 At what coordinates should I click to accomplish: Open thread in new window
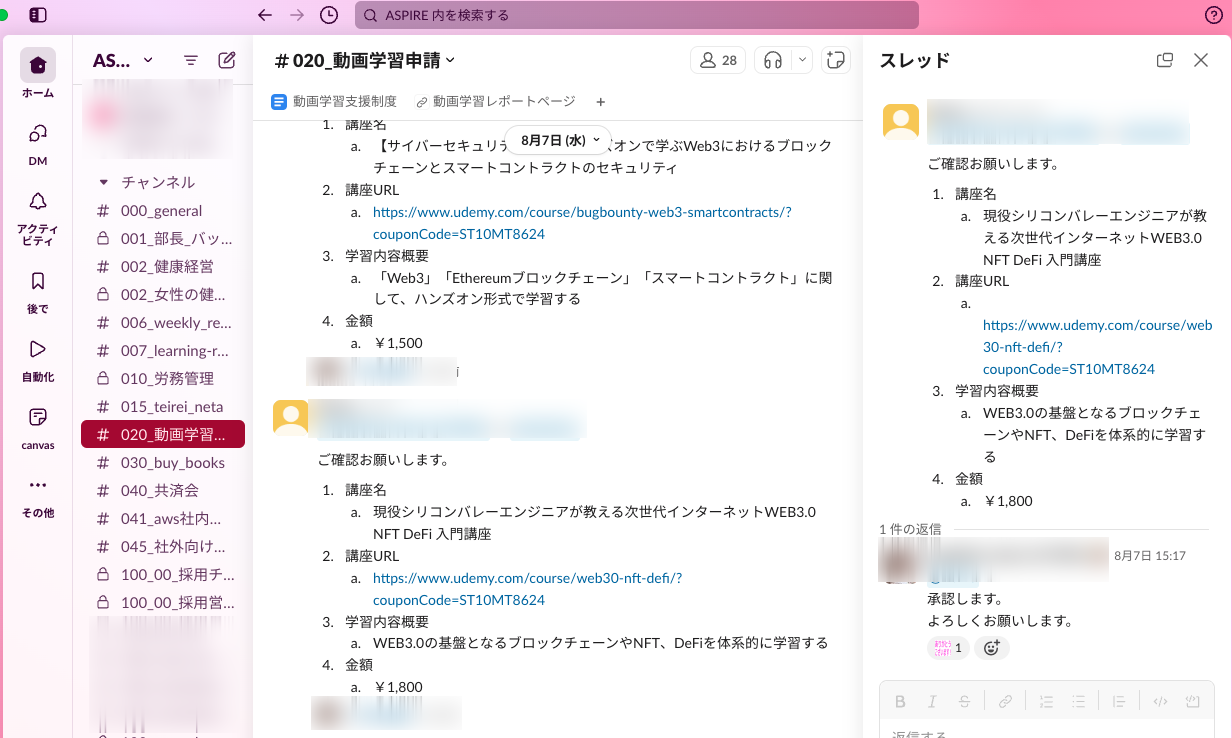click(1164, 60)
